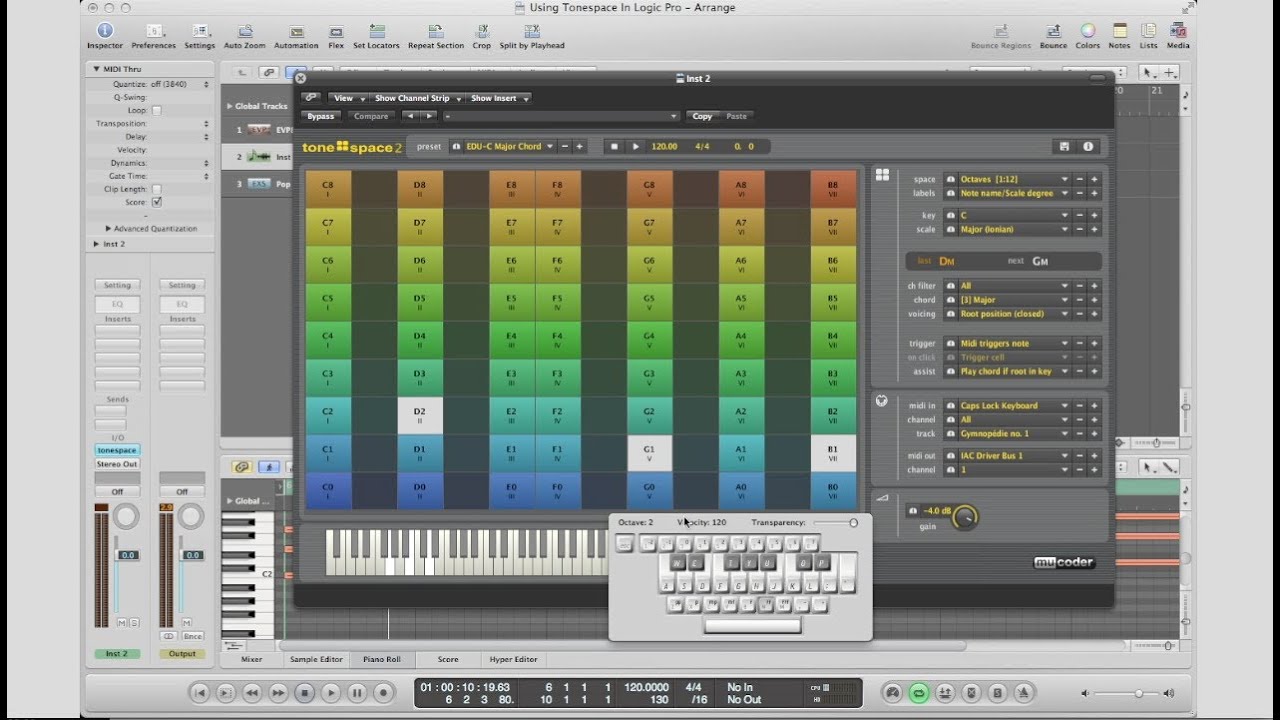This screenshot has width=1280, height=720.
Task: Go to beginning using the transport bar
Action: 200,692
